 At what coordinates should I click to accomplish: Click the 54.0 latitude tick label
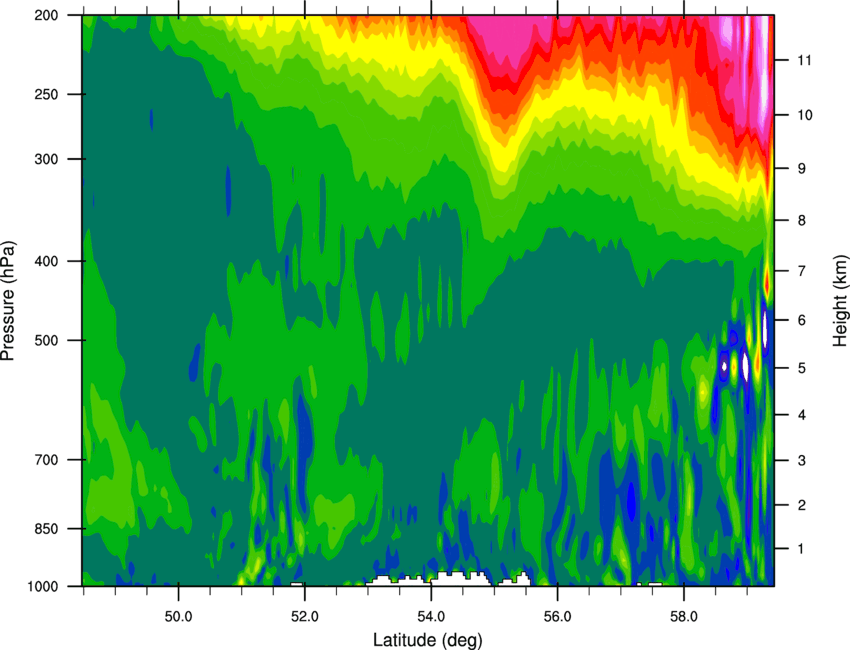tap(431, 617)
